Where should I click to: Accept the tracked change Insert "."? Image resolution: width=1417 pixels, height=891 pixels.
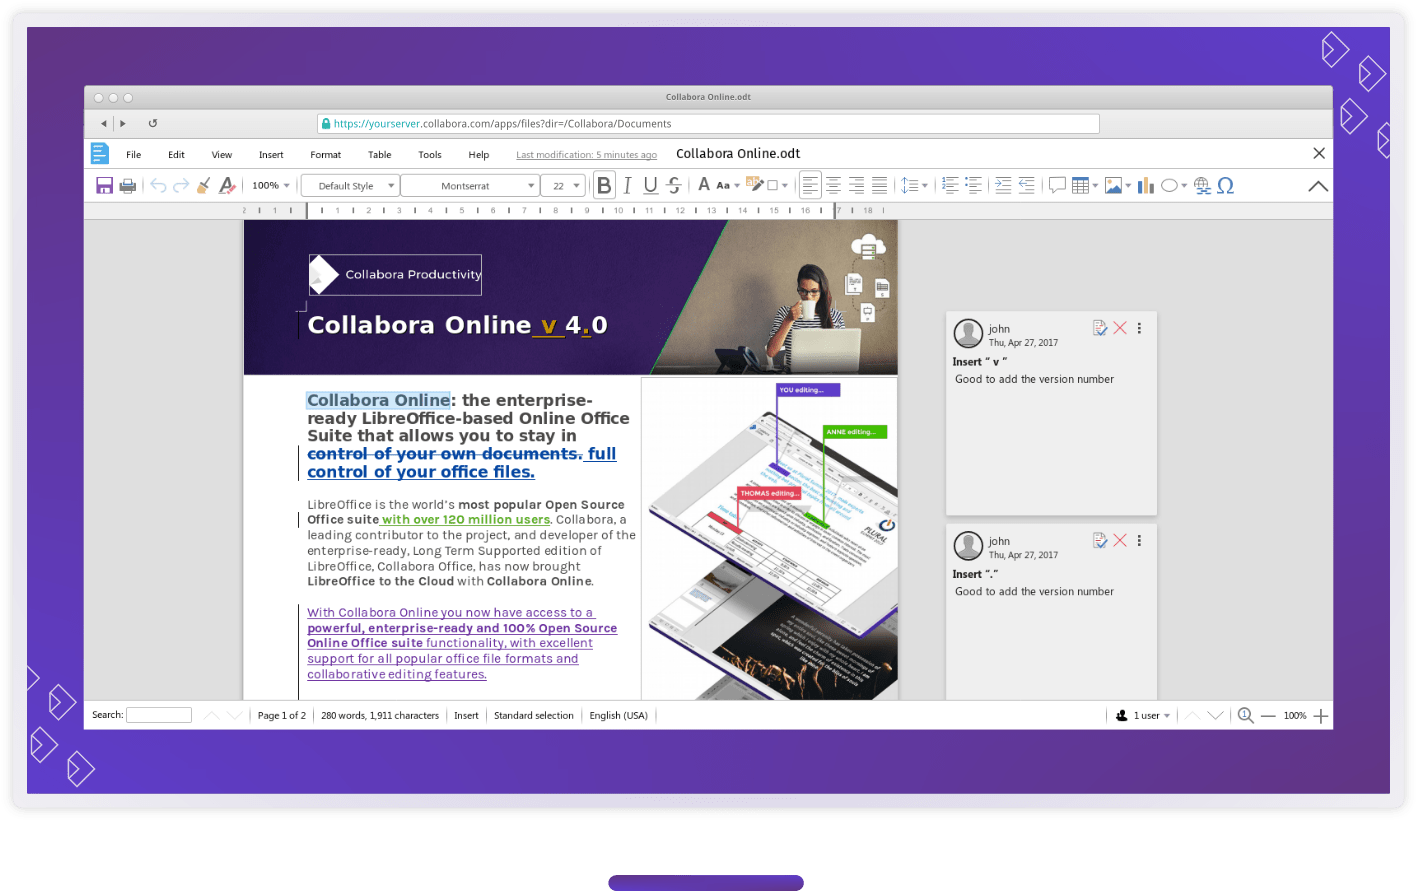(1100, 540)
